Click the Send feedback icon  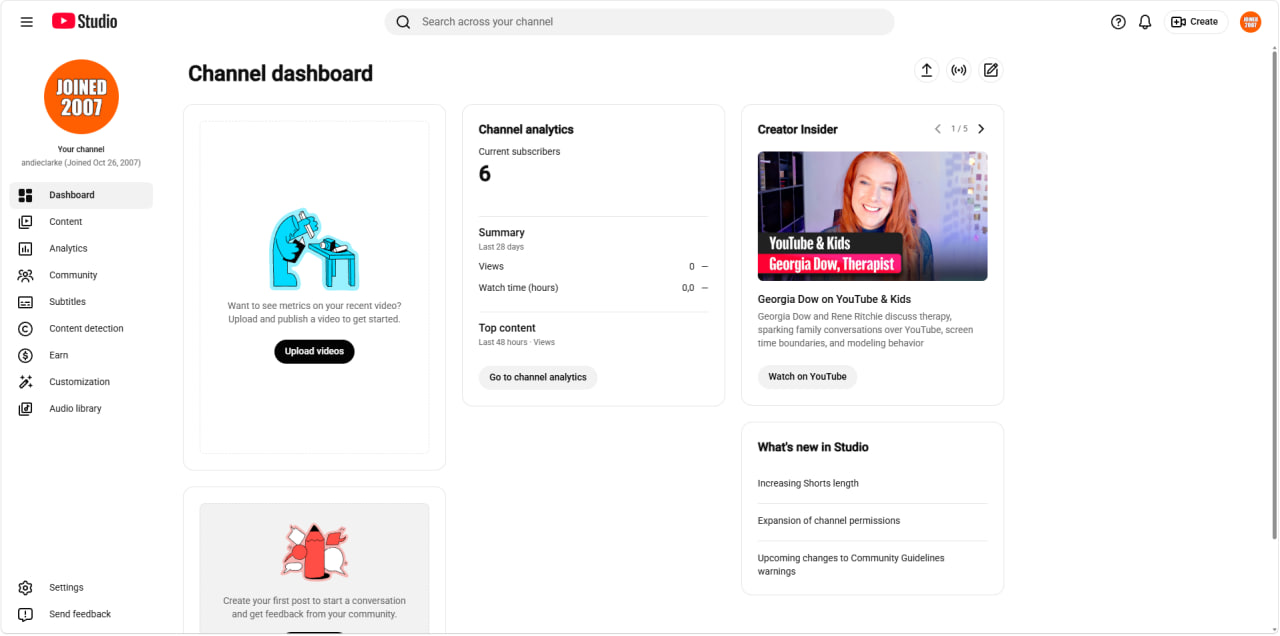(x=26, y=614)
